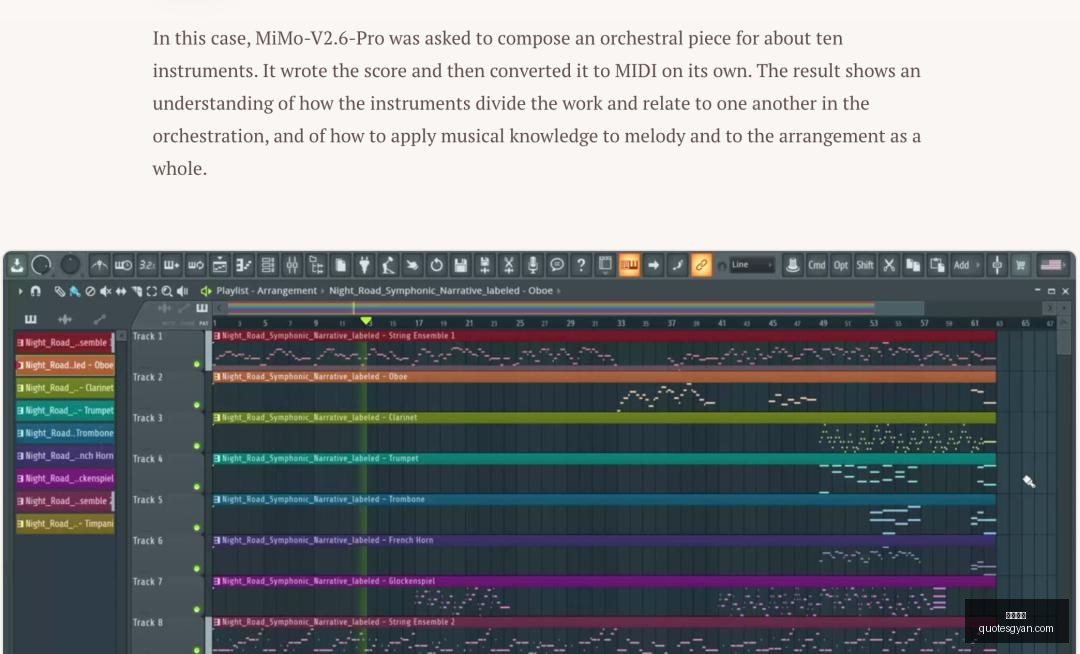Mute Track 2 using its green dot

point(196,405)
